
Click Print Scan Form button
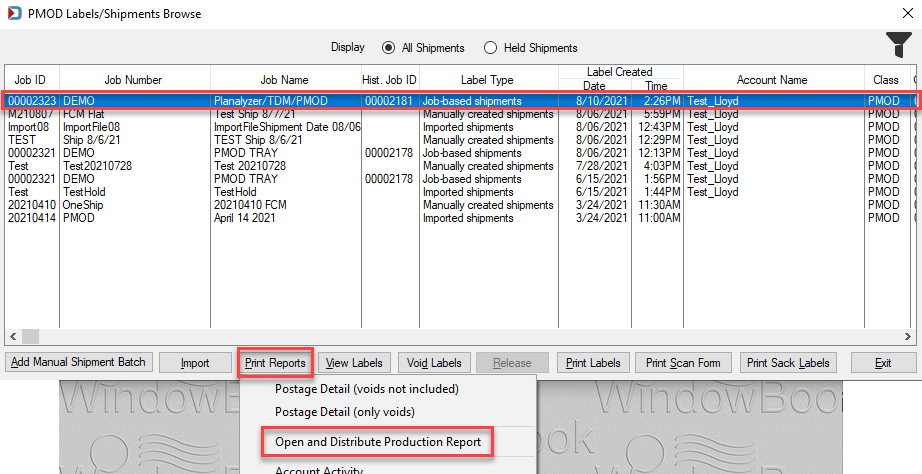(683, 363)
